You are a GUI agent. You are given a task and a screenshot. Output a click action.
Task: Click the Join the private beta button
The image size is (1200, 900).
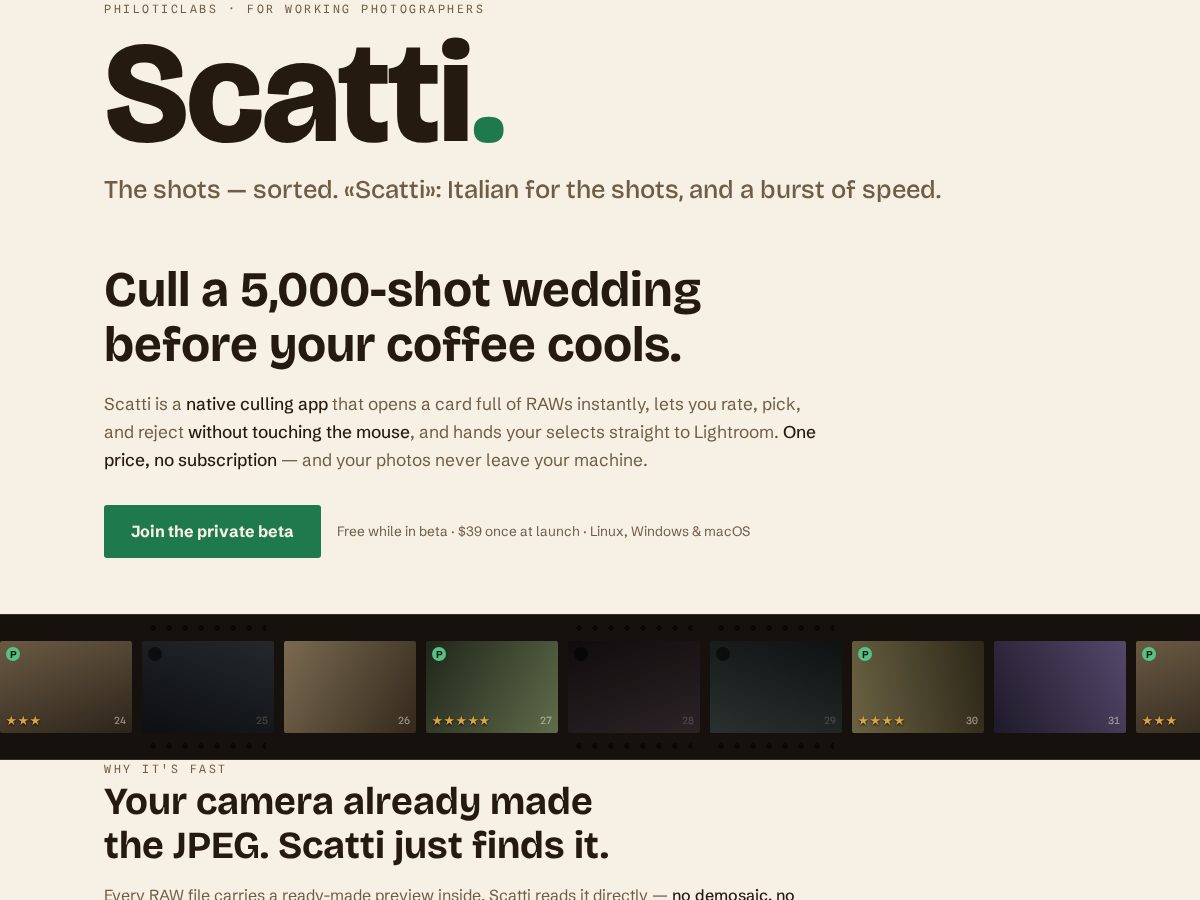click(x=212, y=531)
